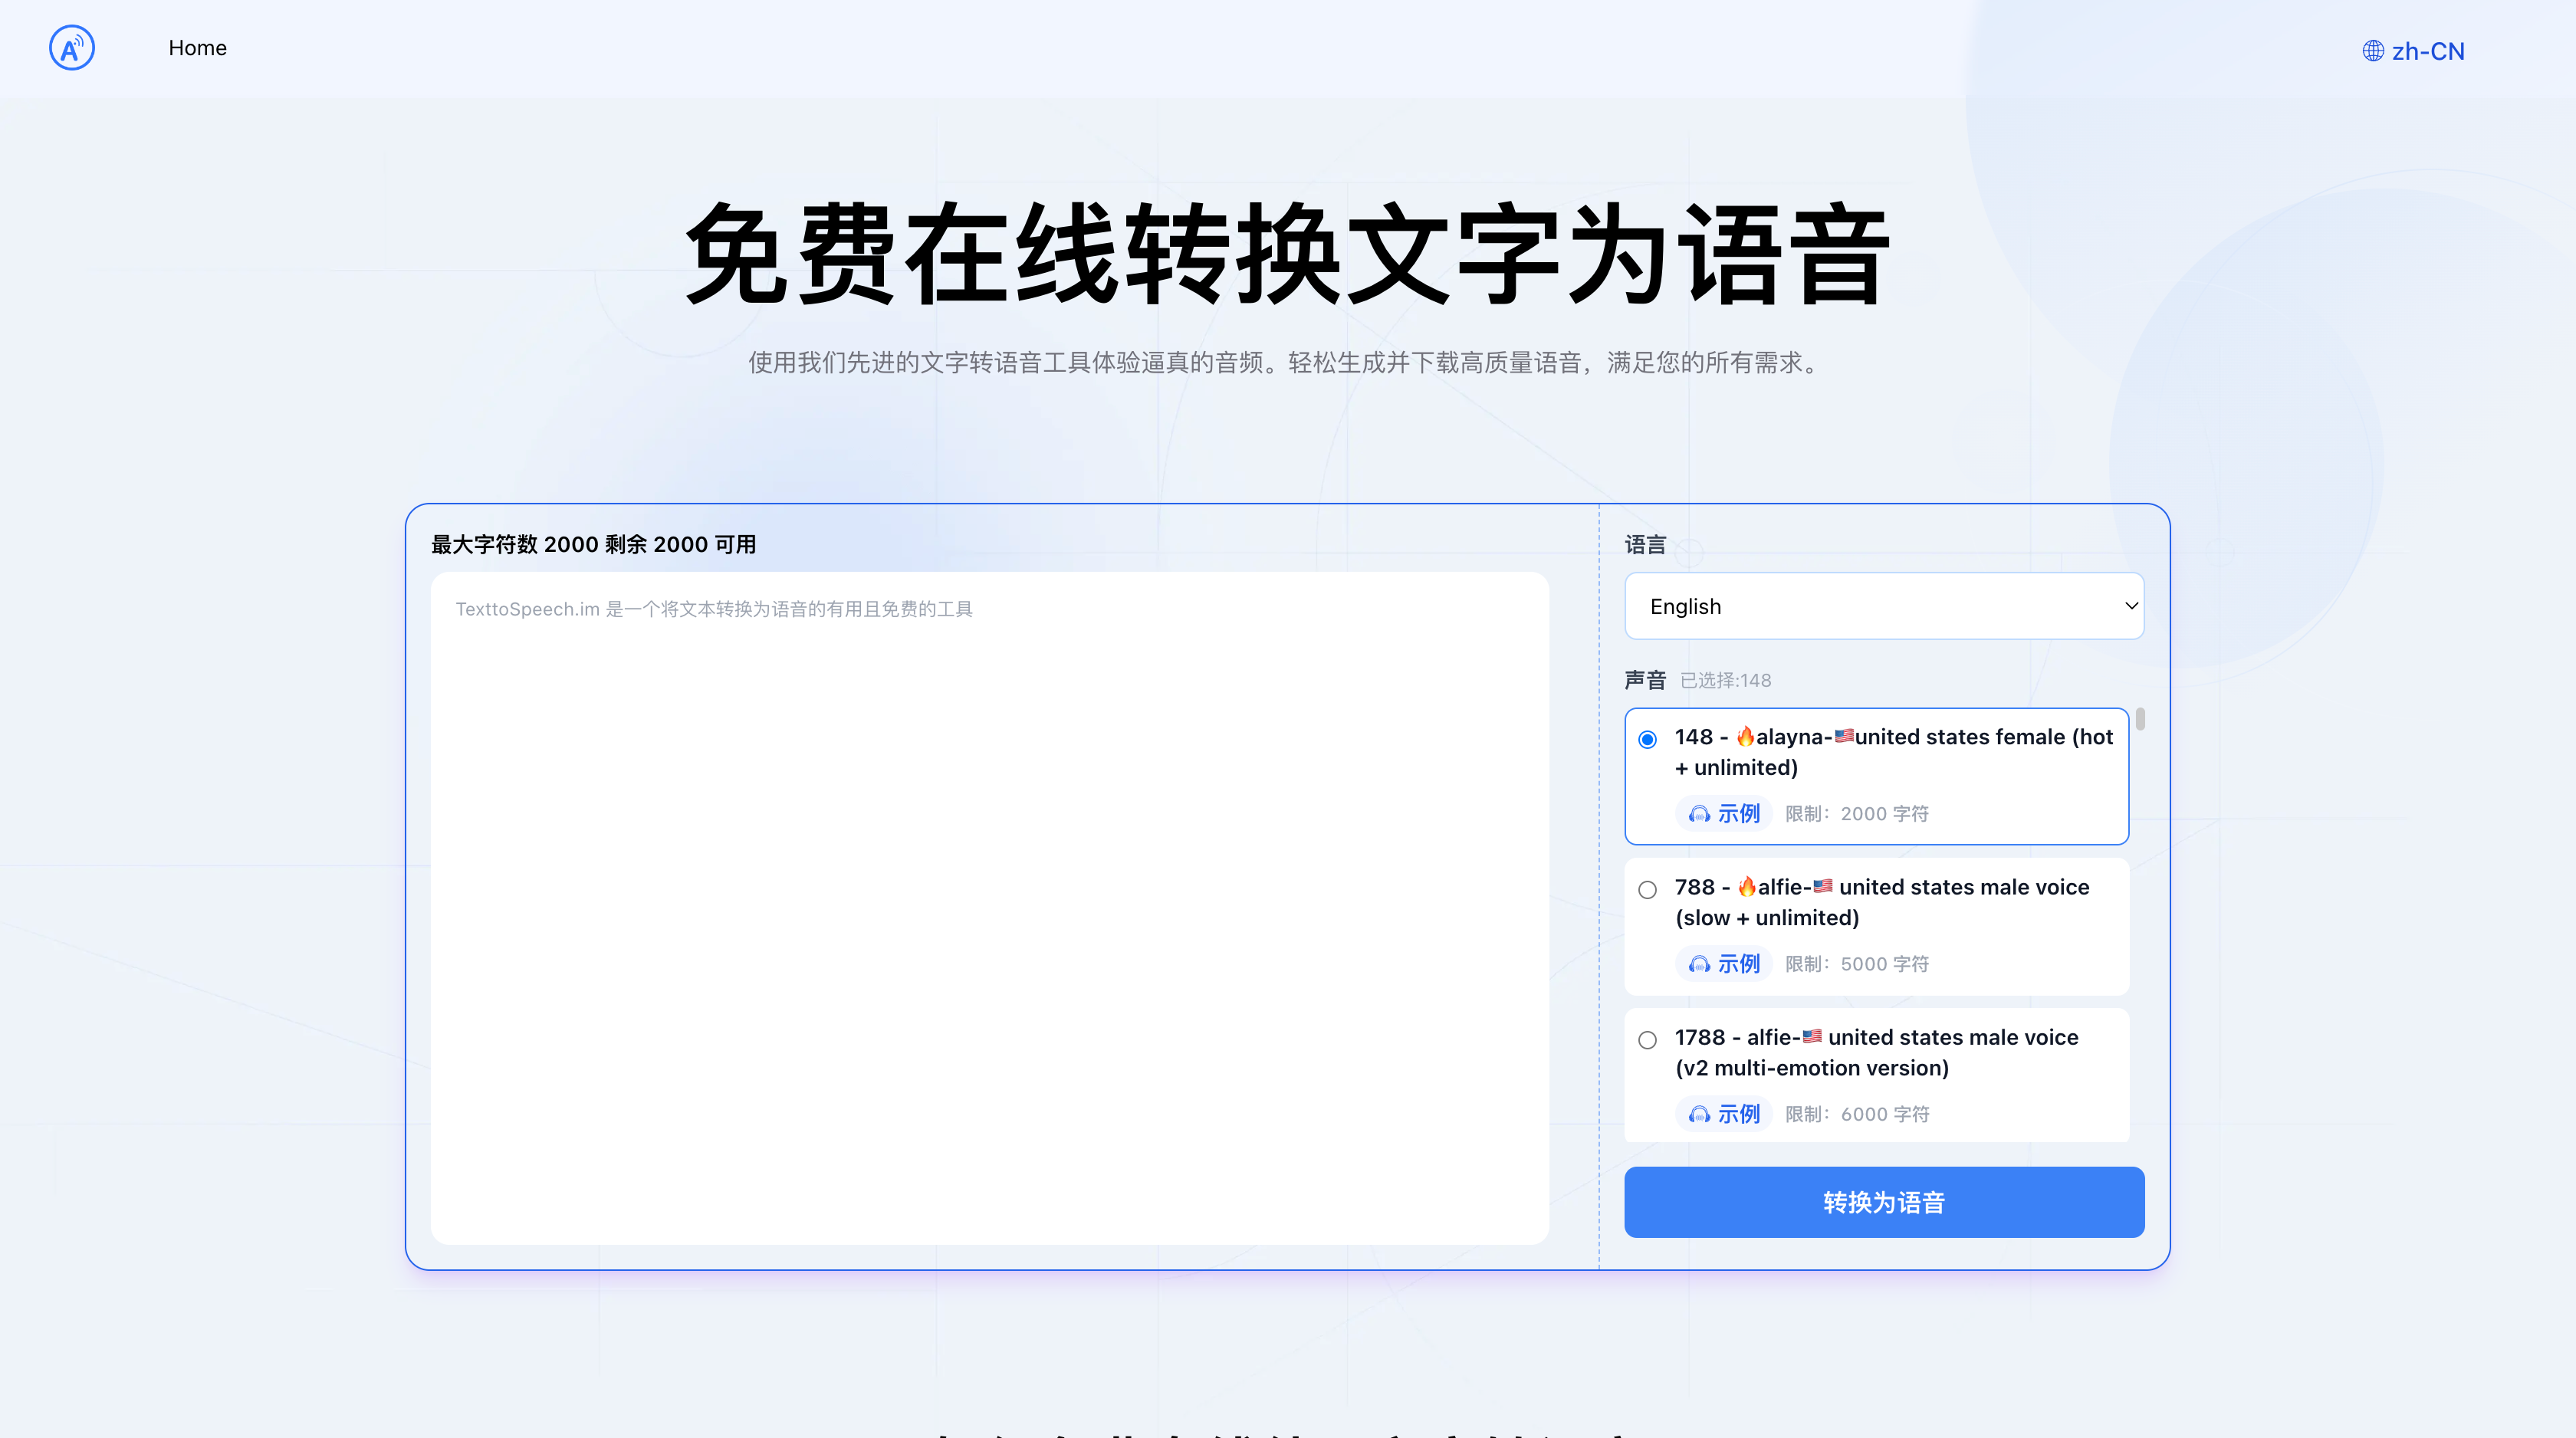Select voice 148 alayna radio button
This screenshot has height=1438, width=2576.
pos(1647,739)
